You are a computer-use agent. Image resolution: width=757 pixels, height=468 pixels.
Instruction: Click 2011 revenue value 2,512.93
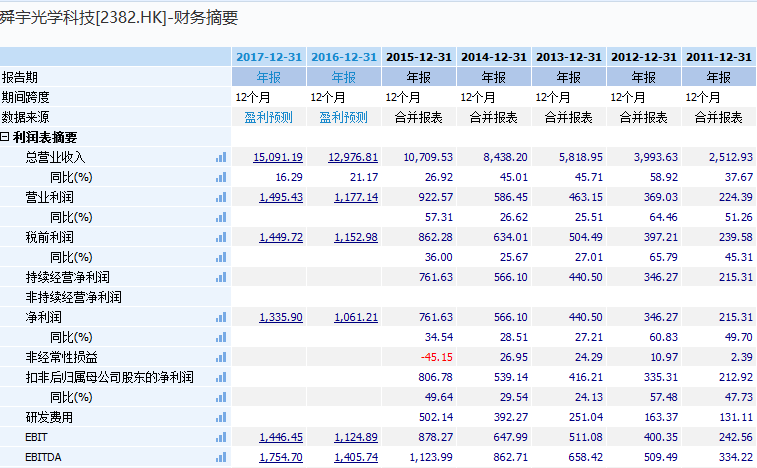click(x=731, y=157)
